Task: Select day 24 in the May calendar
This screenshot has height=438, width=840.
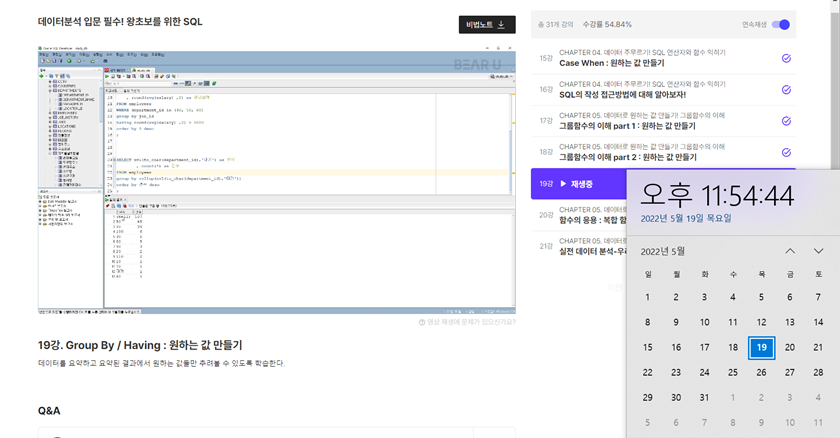Action: coord(704,373)
